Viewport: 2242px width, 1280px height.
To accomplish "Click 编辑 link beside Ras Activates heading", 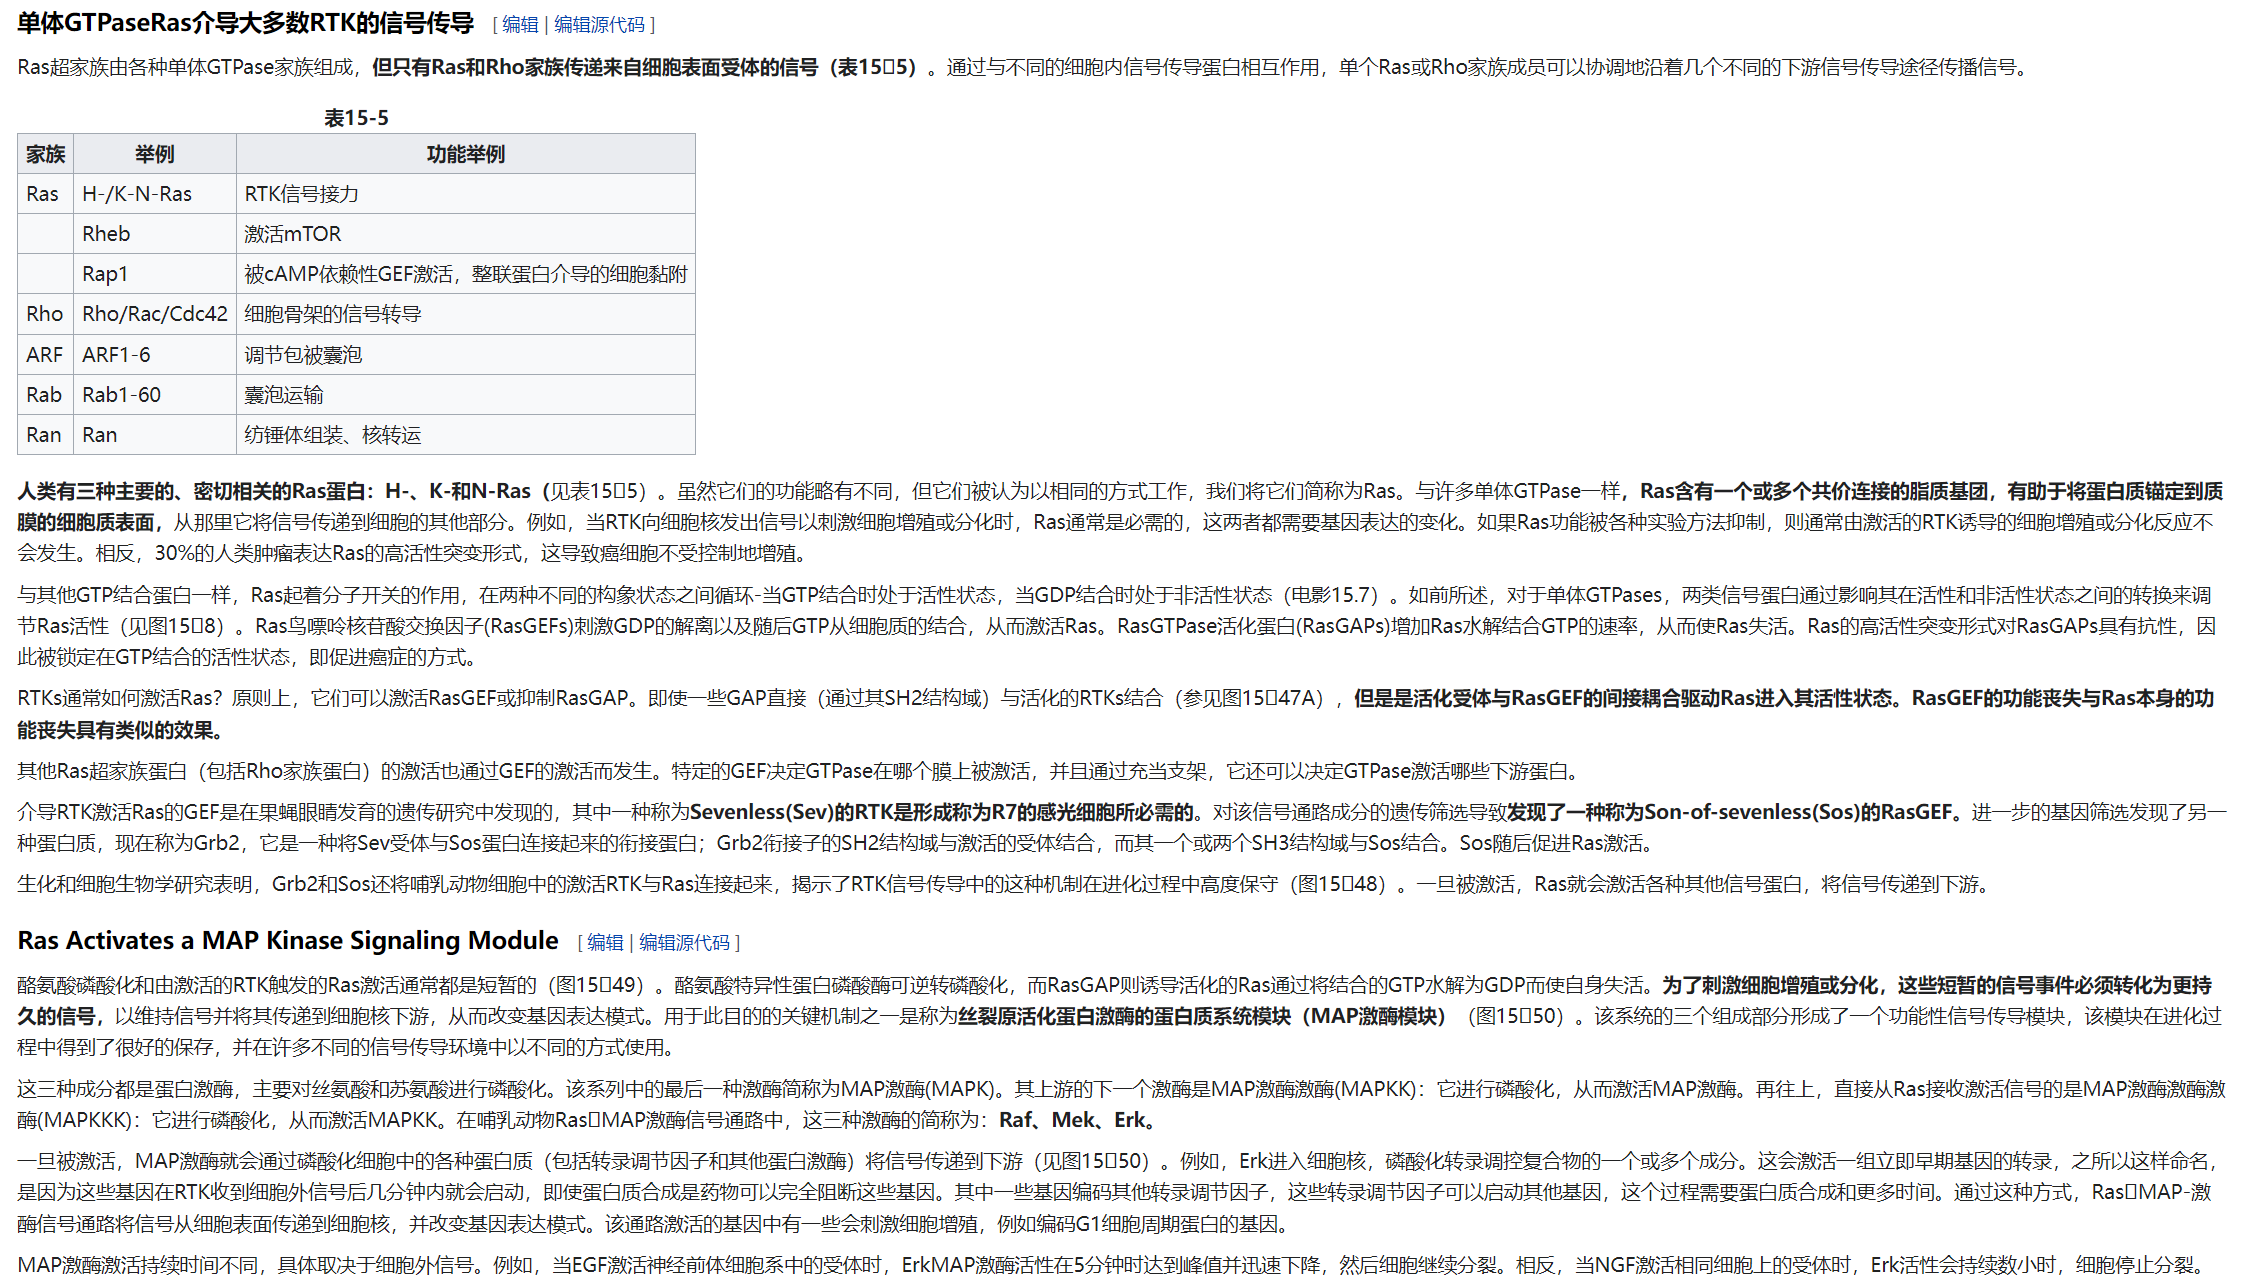I will [605, 942].
